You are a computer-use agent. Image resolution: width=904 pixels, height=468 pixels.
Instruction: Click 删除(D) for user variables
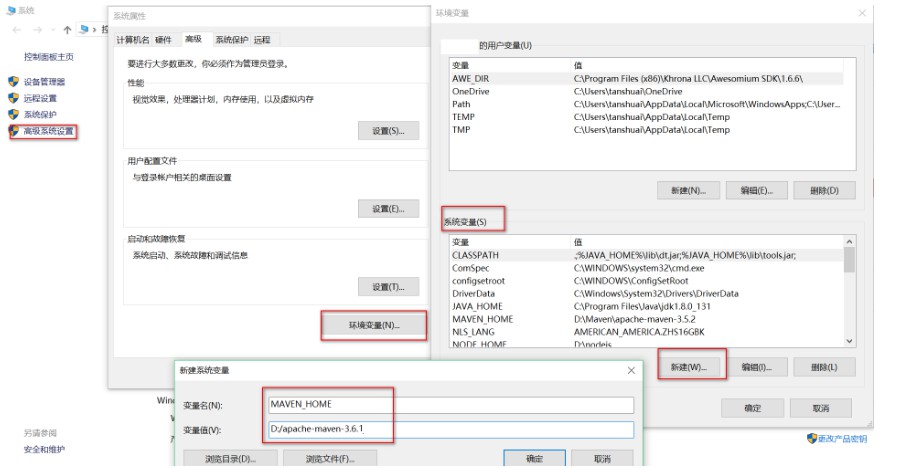click(824, 190)
